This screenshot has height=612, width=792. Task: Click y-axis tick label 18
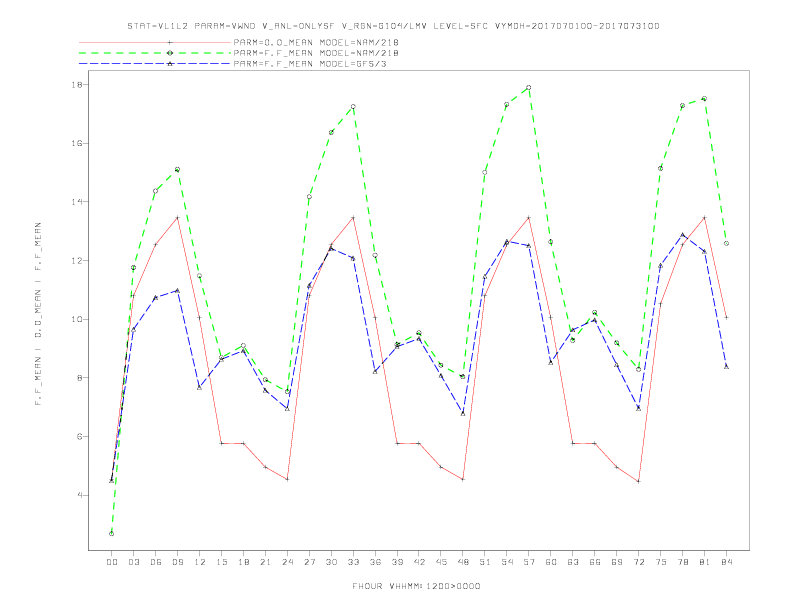77,85
